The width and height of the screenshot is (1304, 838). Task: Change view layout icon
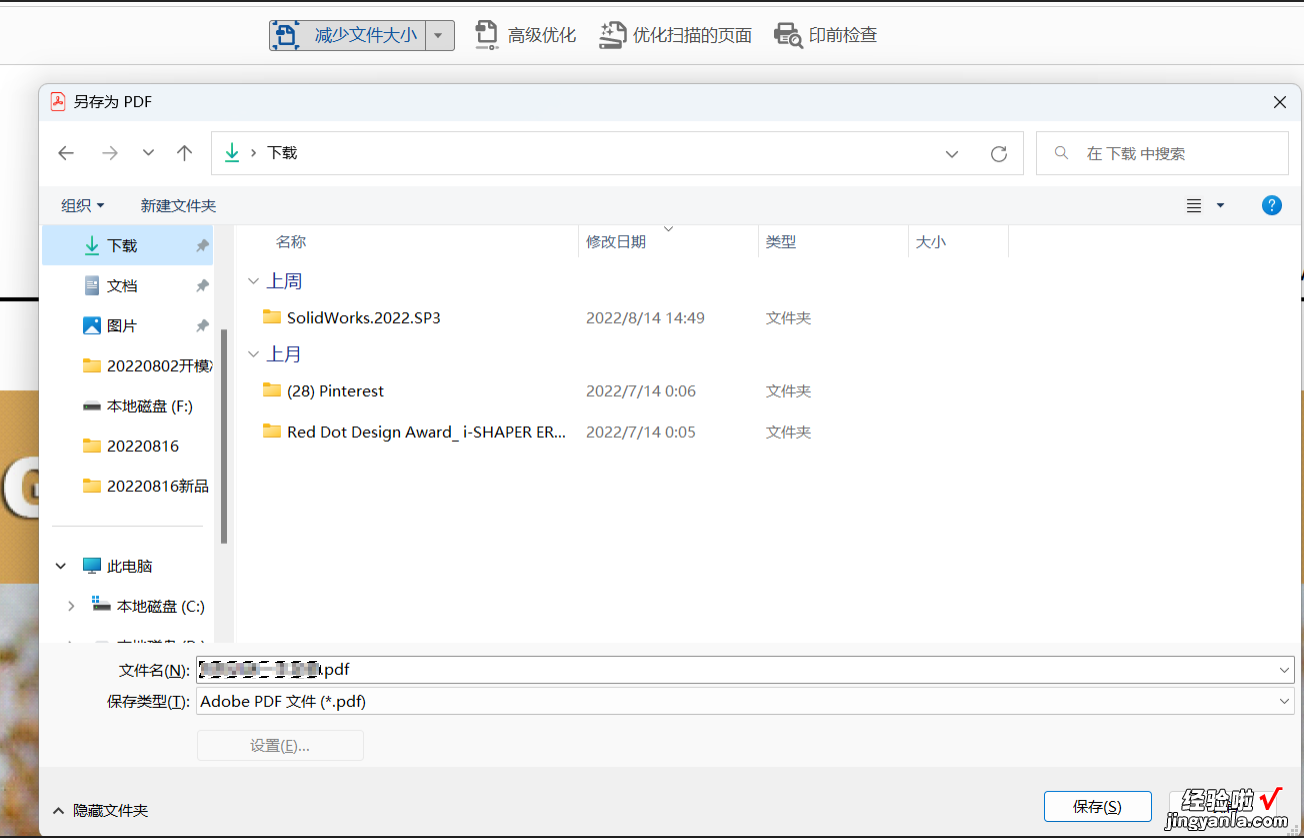[x=1194, y=205]
